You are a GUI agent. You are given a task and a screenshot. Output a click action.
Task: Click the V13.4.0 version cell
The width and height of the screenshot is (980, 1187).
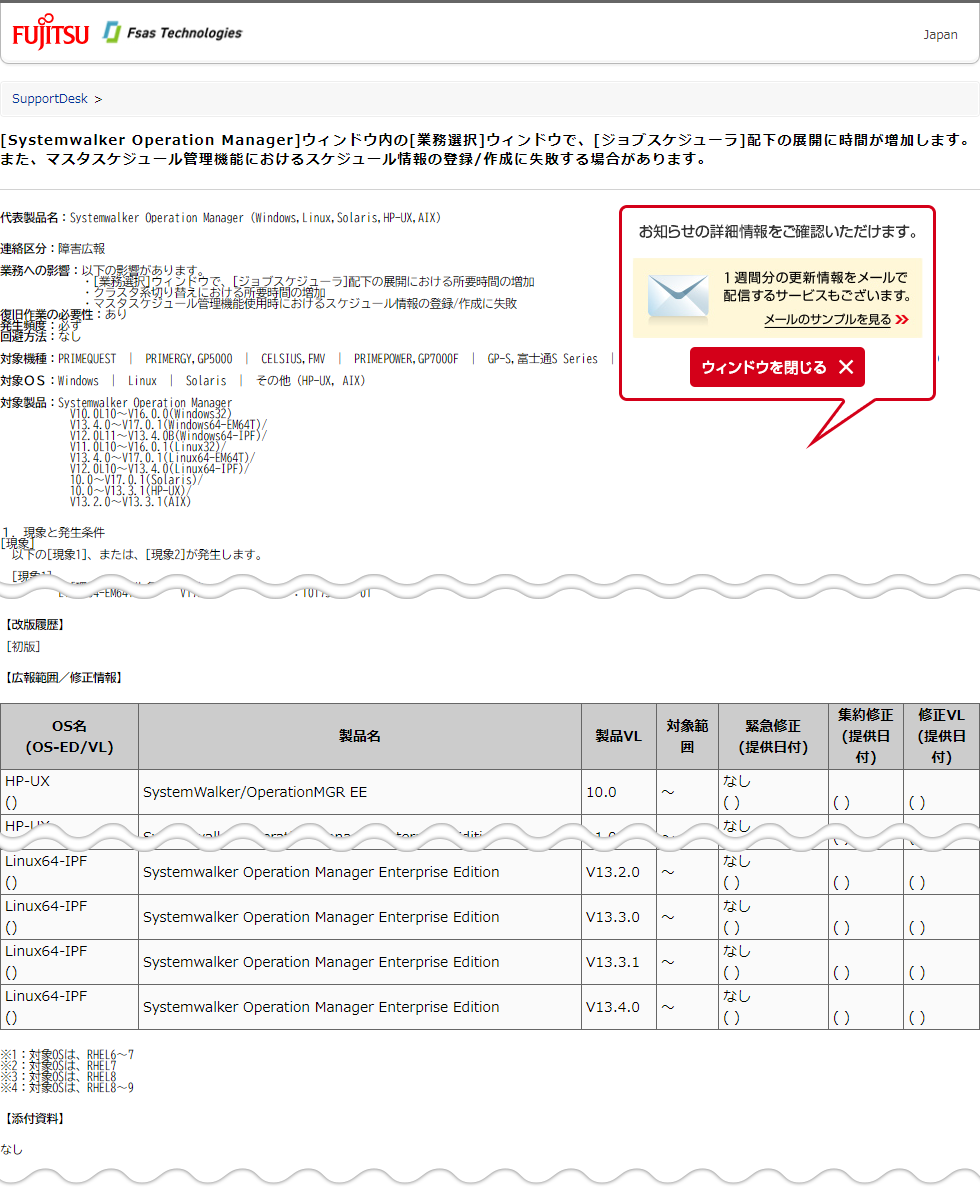(619, 1008)
